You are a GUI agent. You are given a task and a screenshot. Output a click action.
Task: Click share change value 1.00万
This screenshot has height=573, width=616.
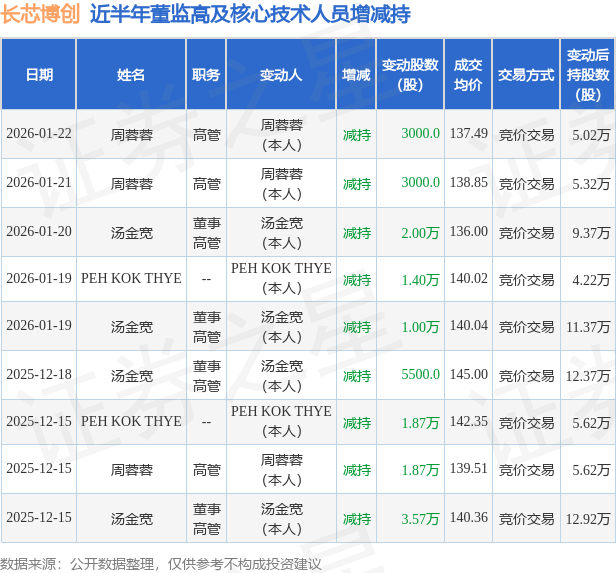pyautogui.click(x=420, y=327)
